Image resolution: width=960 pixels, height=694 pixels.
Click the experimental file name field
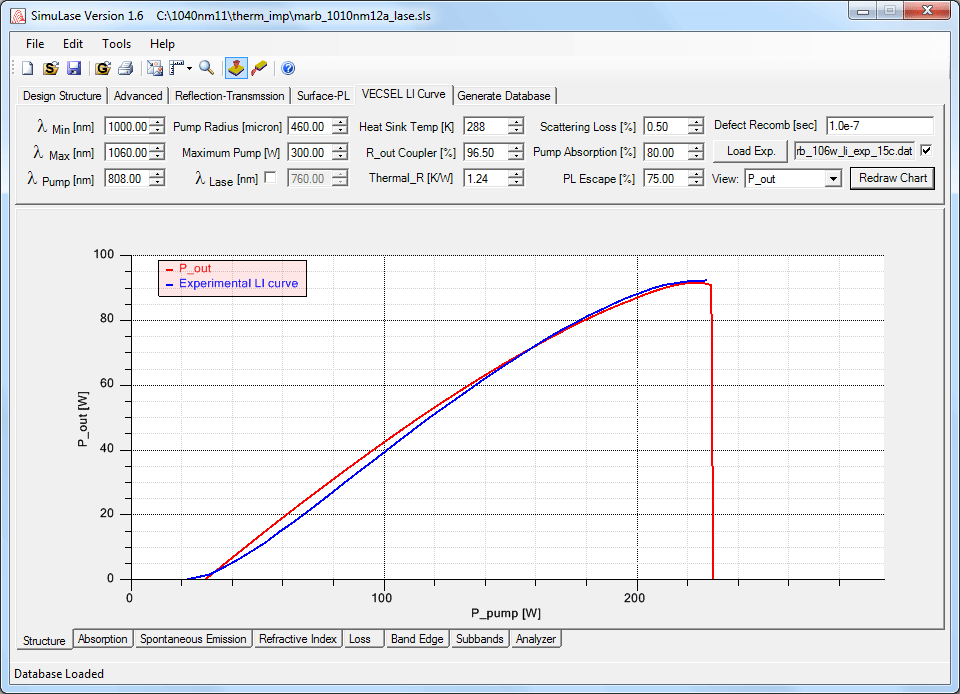[x=855, y=151]
